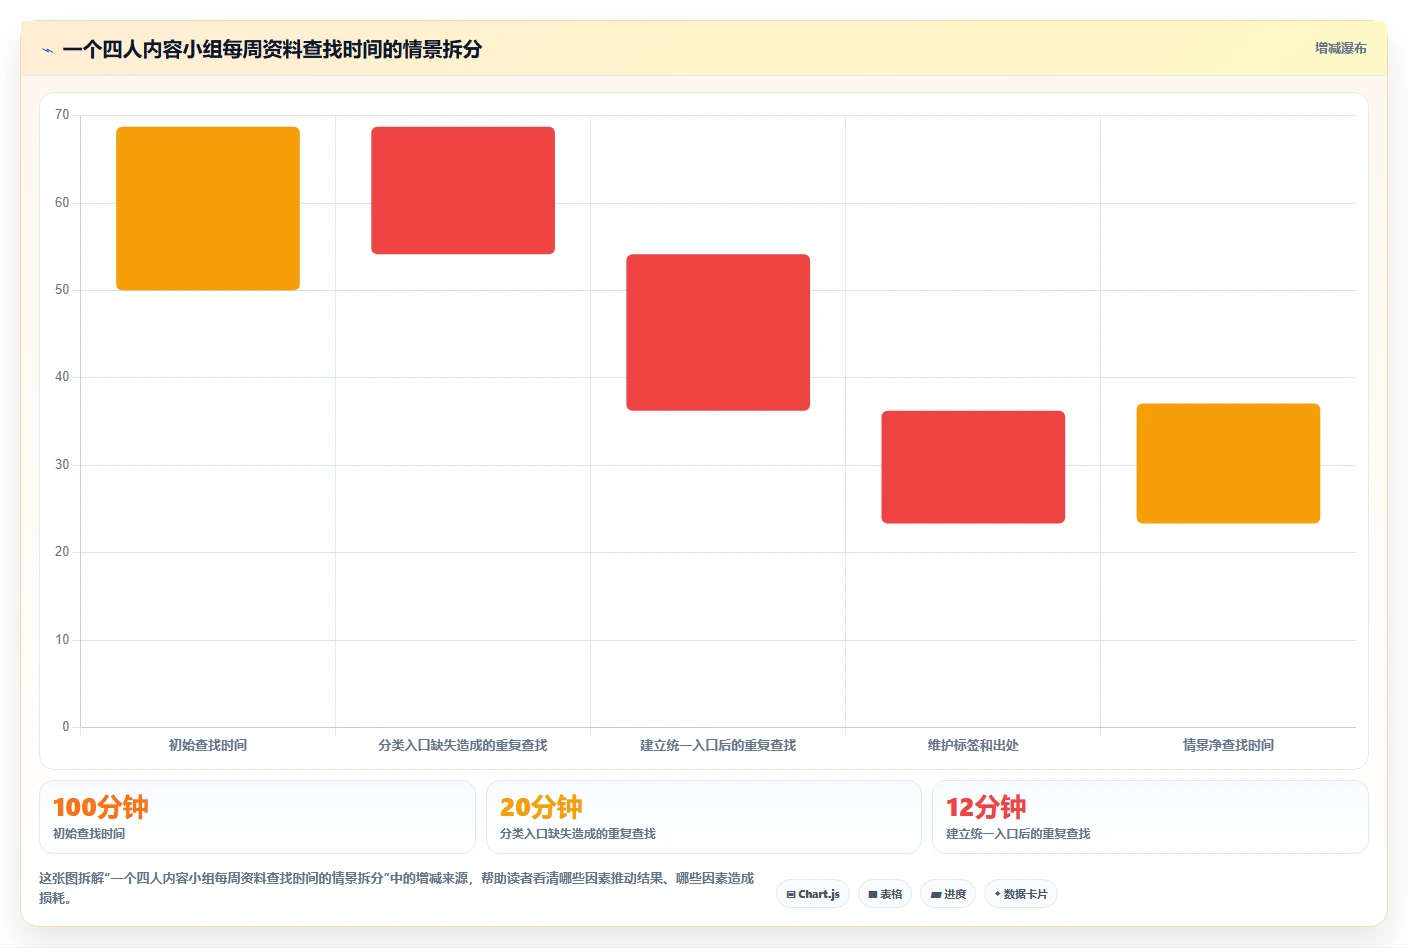This screenshot has height=948, width=1408.
Task: Click the red 建立统一入口后的重复查找 bar
Action: (718, 332)
